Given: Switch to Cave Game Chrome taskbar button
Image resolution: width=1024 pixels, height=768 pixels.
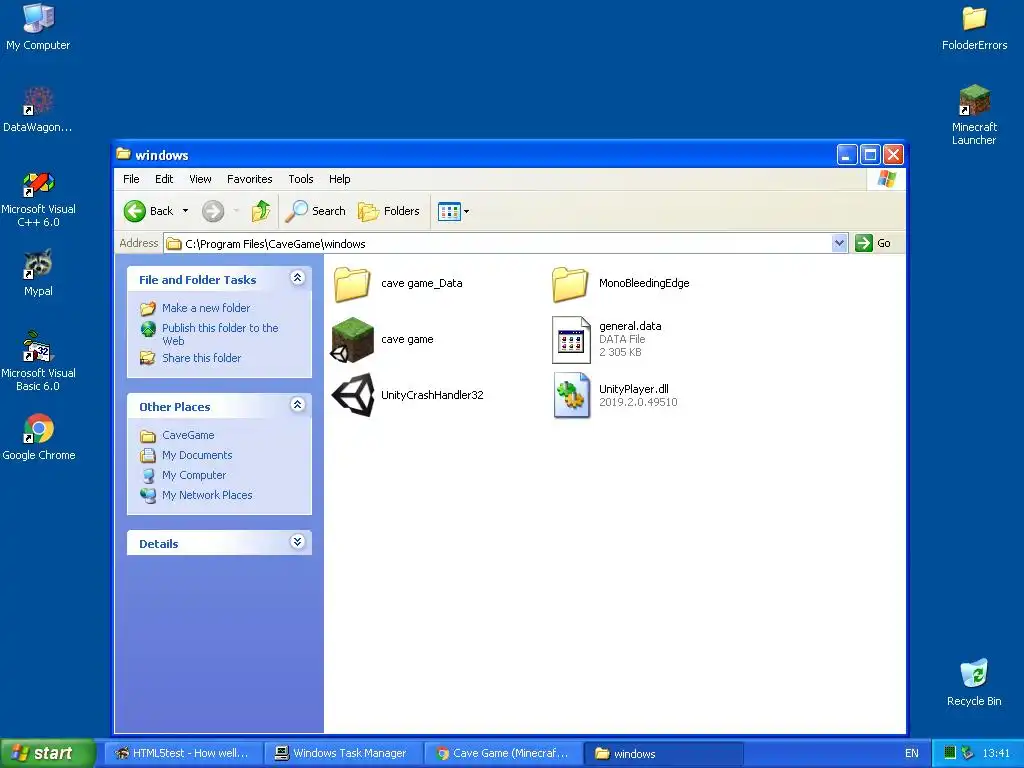Looking at the screenshot, I should pos(504,754).
